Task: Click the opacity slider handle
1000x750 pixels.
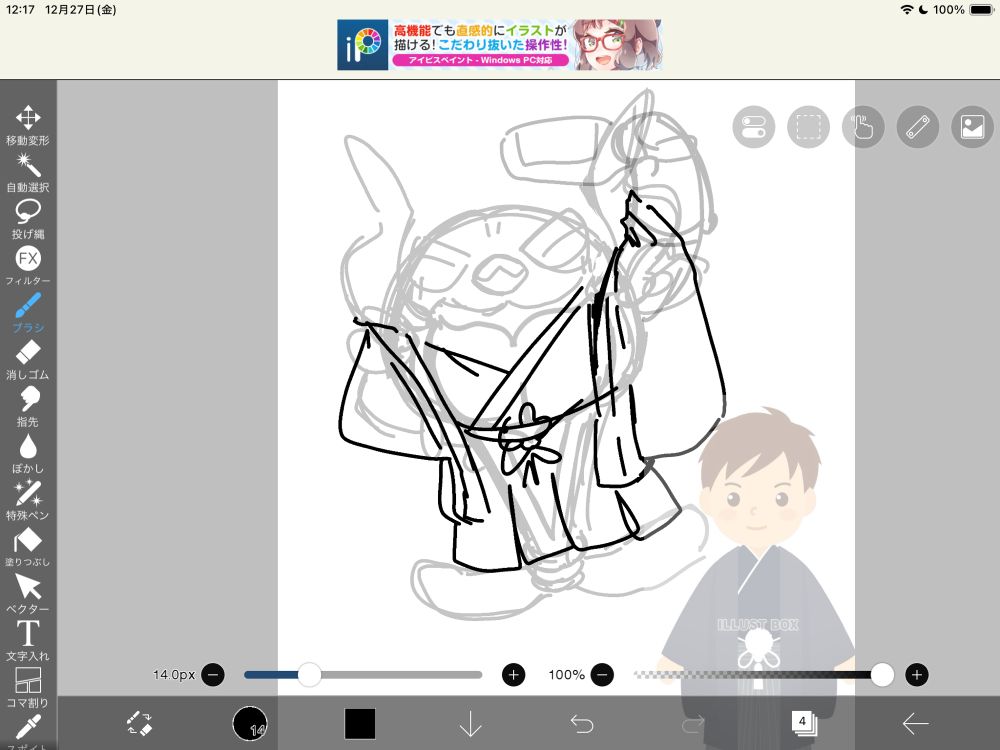Action: point(882,675)
